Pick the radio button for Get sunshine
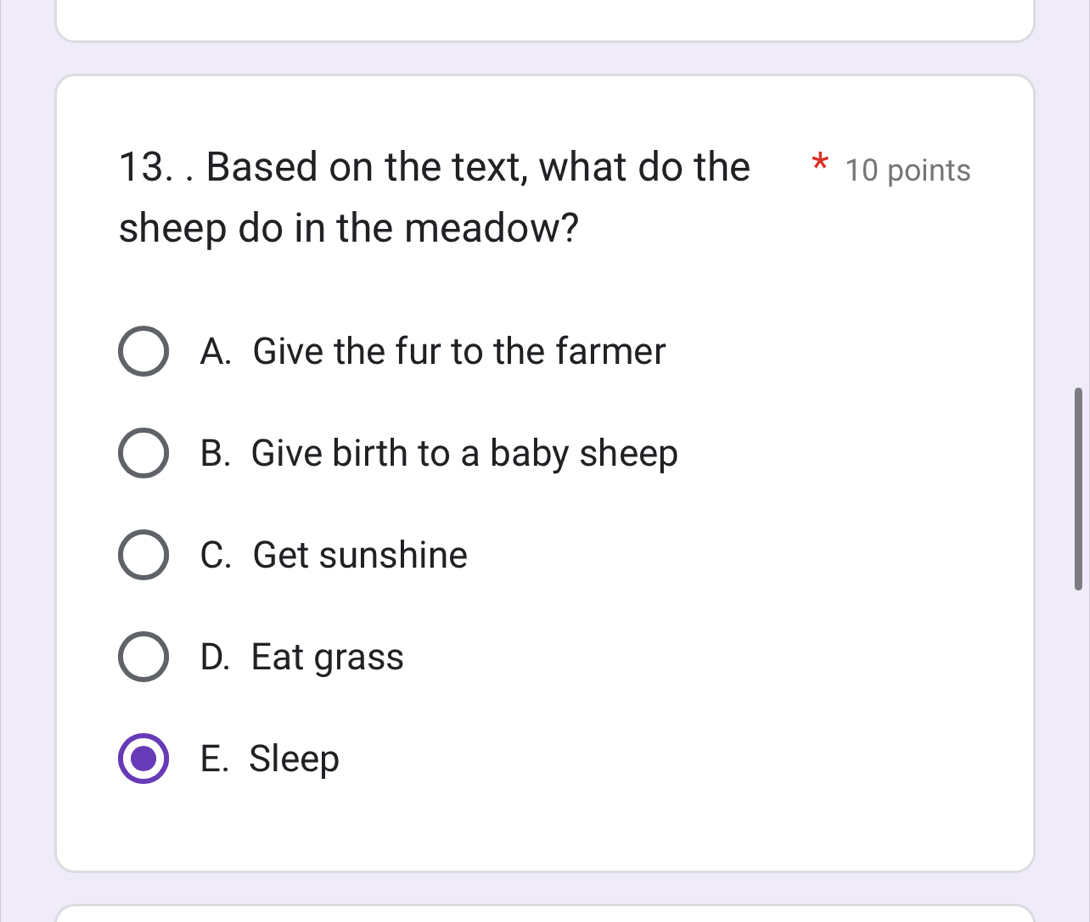The width and height of the screenshot is (1090, 922). pyautogui.click(x=144, y=555)
